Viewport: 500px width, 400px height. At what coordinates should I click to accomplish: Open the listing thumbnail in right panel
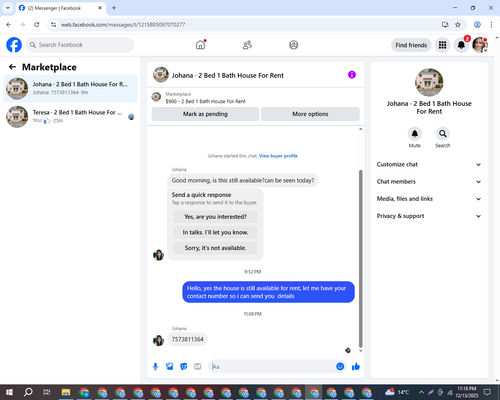(x=429, y=82)
